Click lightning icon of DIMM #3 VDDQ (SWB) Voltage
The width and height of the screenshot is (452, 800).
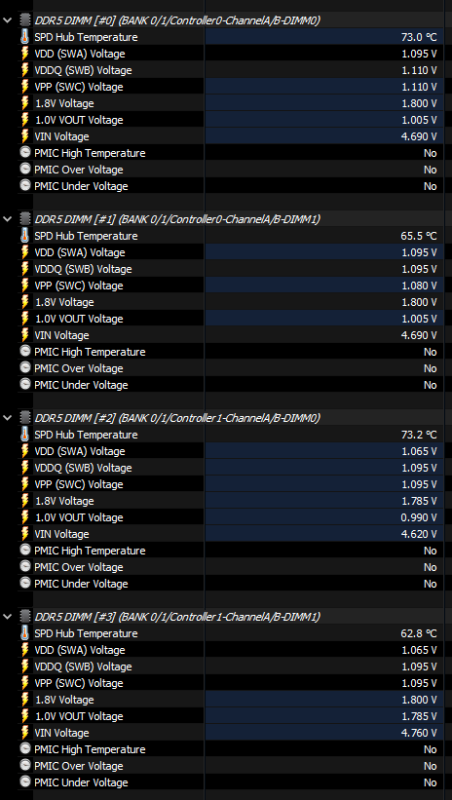coord(25,666)
